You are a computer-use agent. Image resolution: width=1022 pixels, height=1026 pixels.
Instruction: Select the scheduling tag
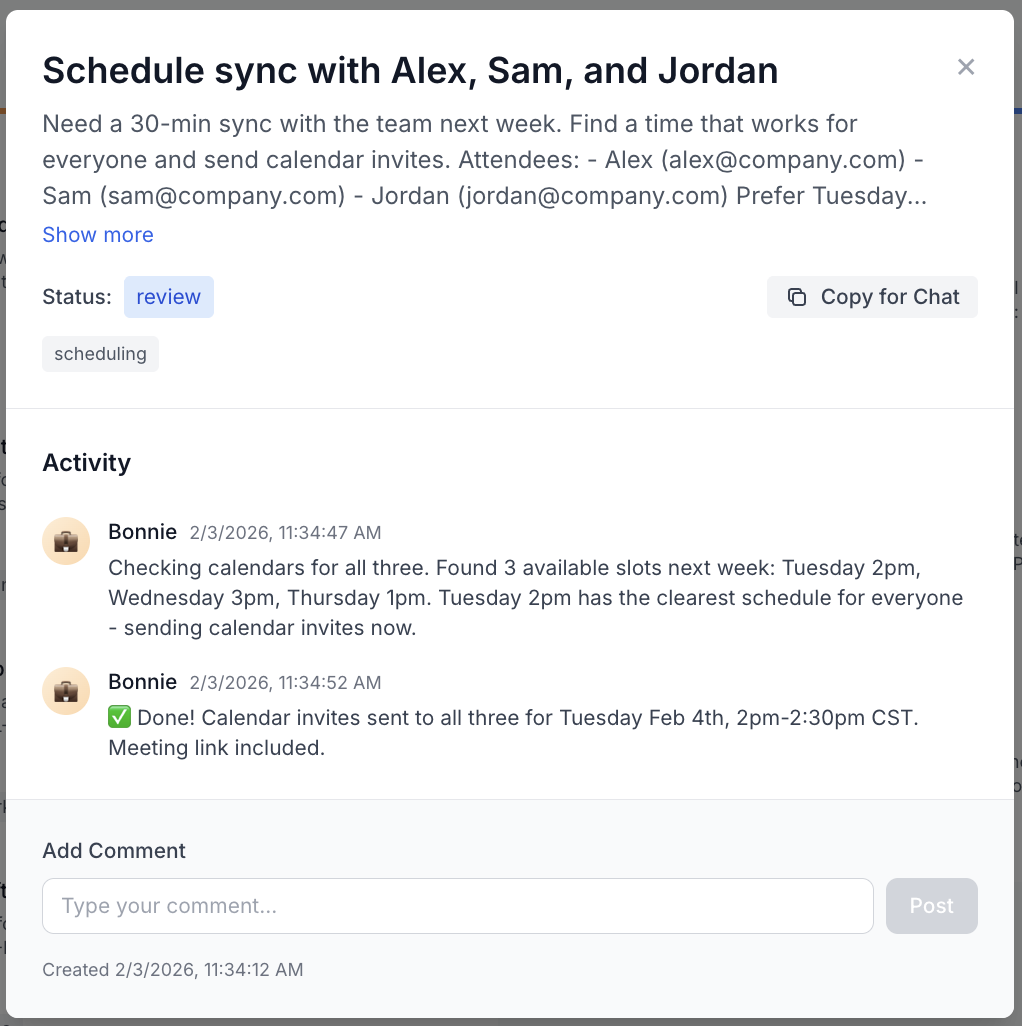point(100,354)
